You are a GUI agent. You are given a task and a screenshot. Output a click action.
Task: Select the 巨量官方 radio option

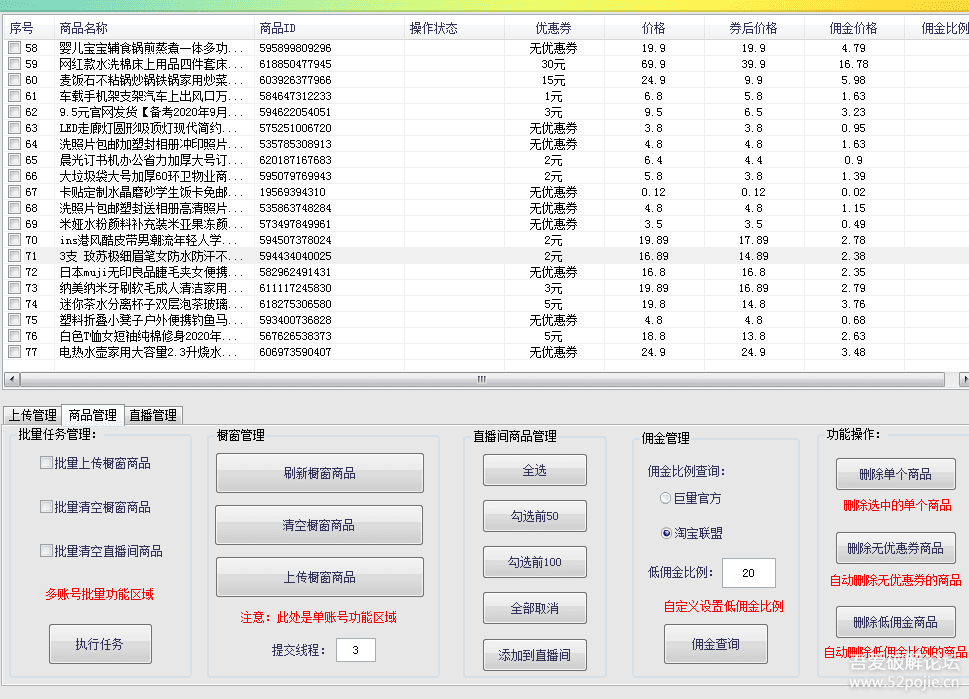click(666, 498)
